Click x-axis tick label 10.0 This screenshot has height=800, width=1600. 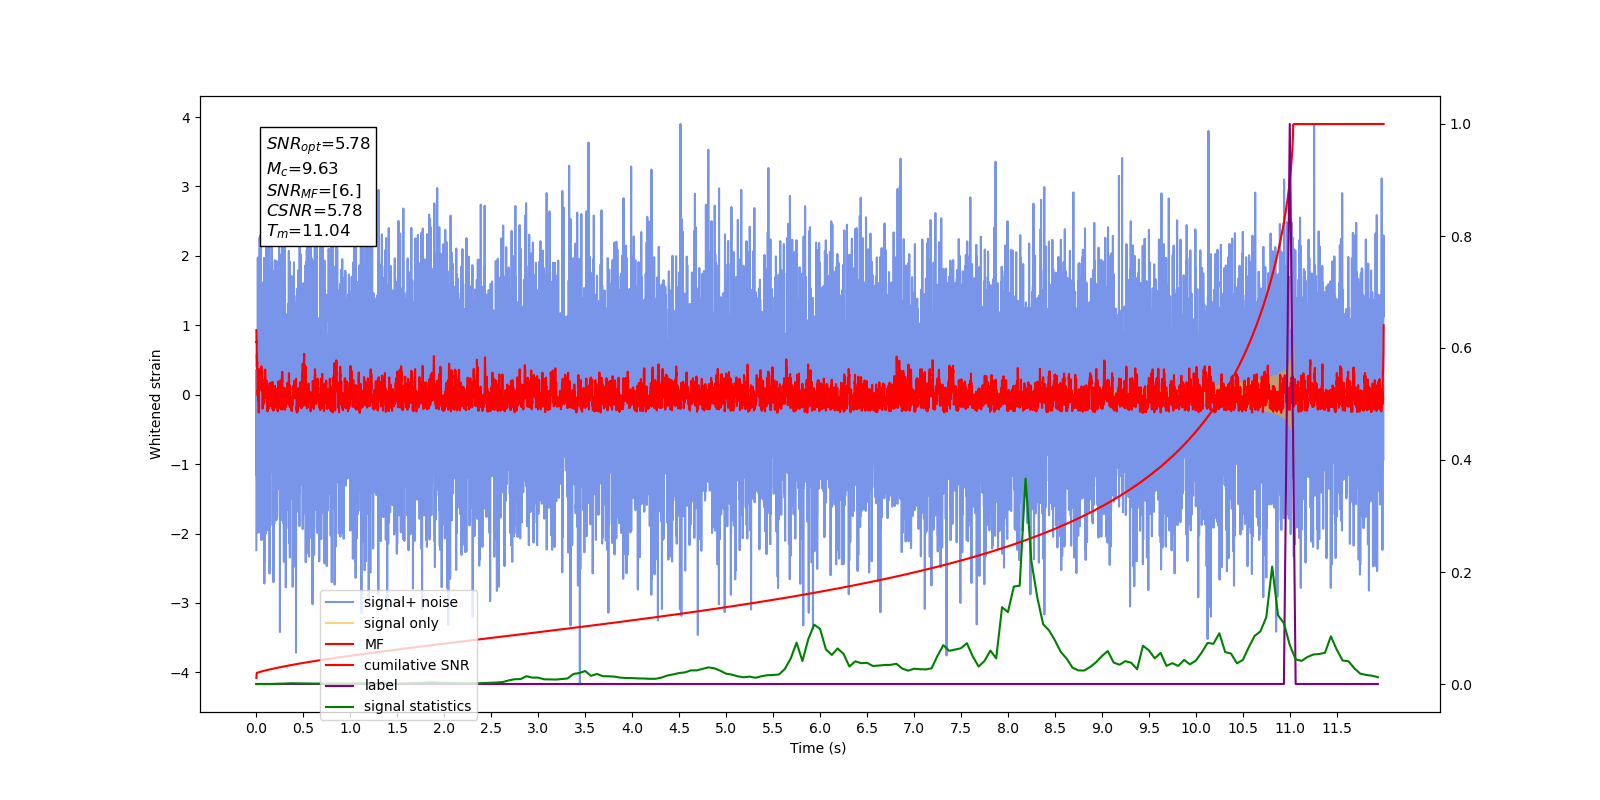[x=1196, y=728]
